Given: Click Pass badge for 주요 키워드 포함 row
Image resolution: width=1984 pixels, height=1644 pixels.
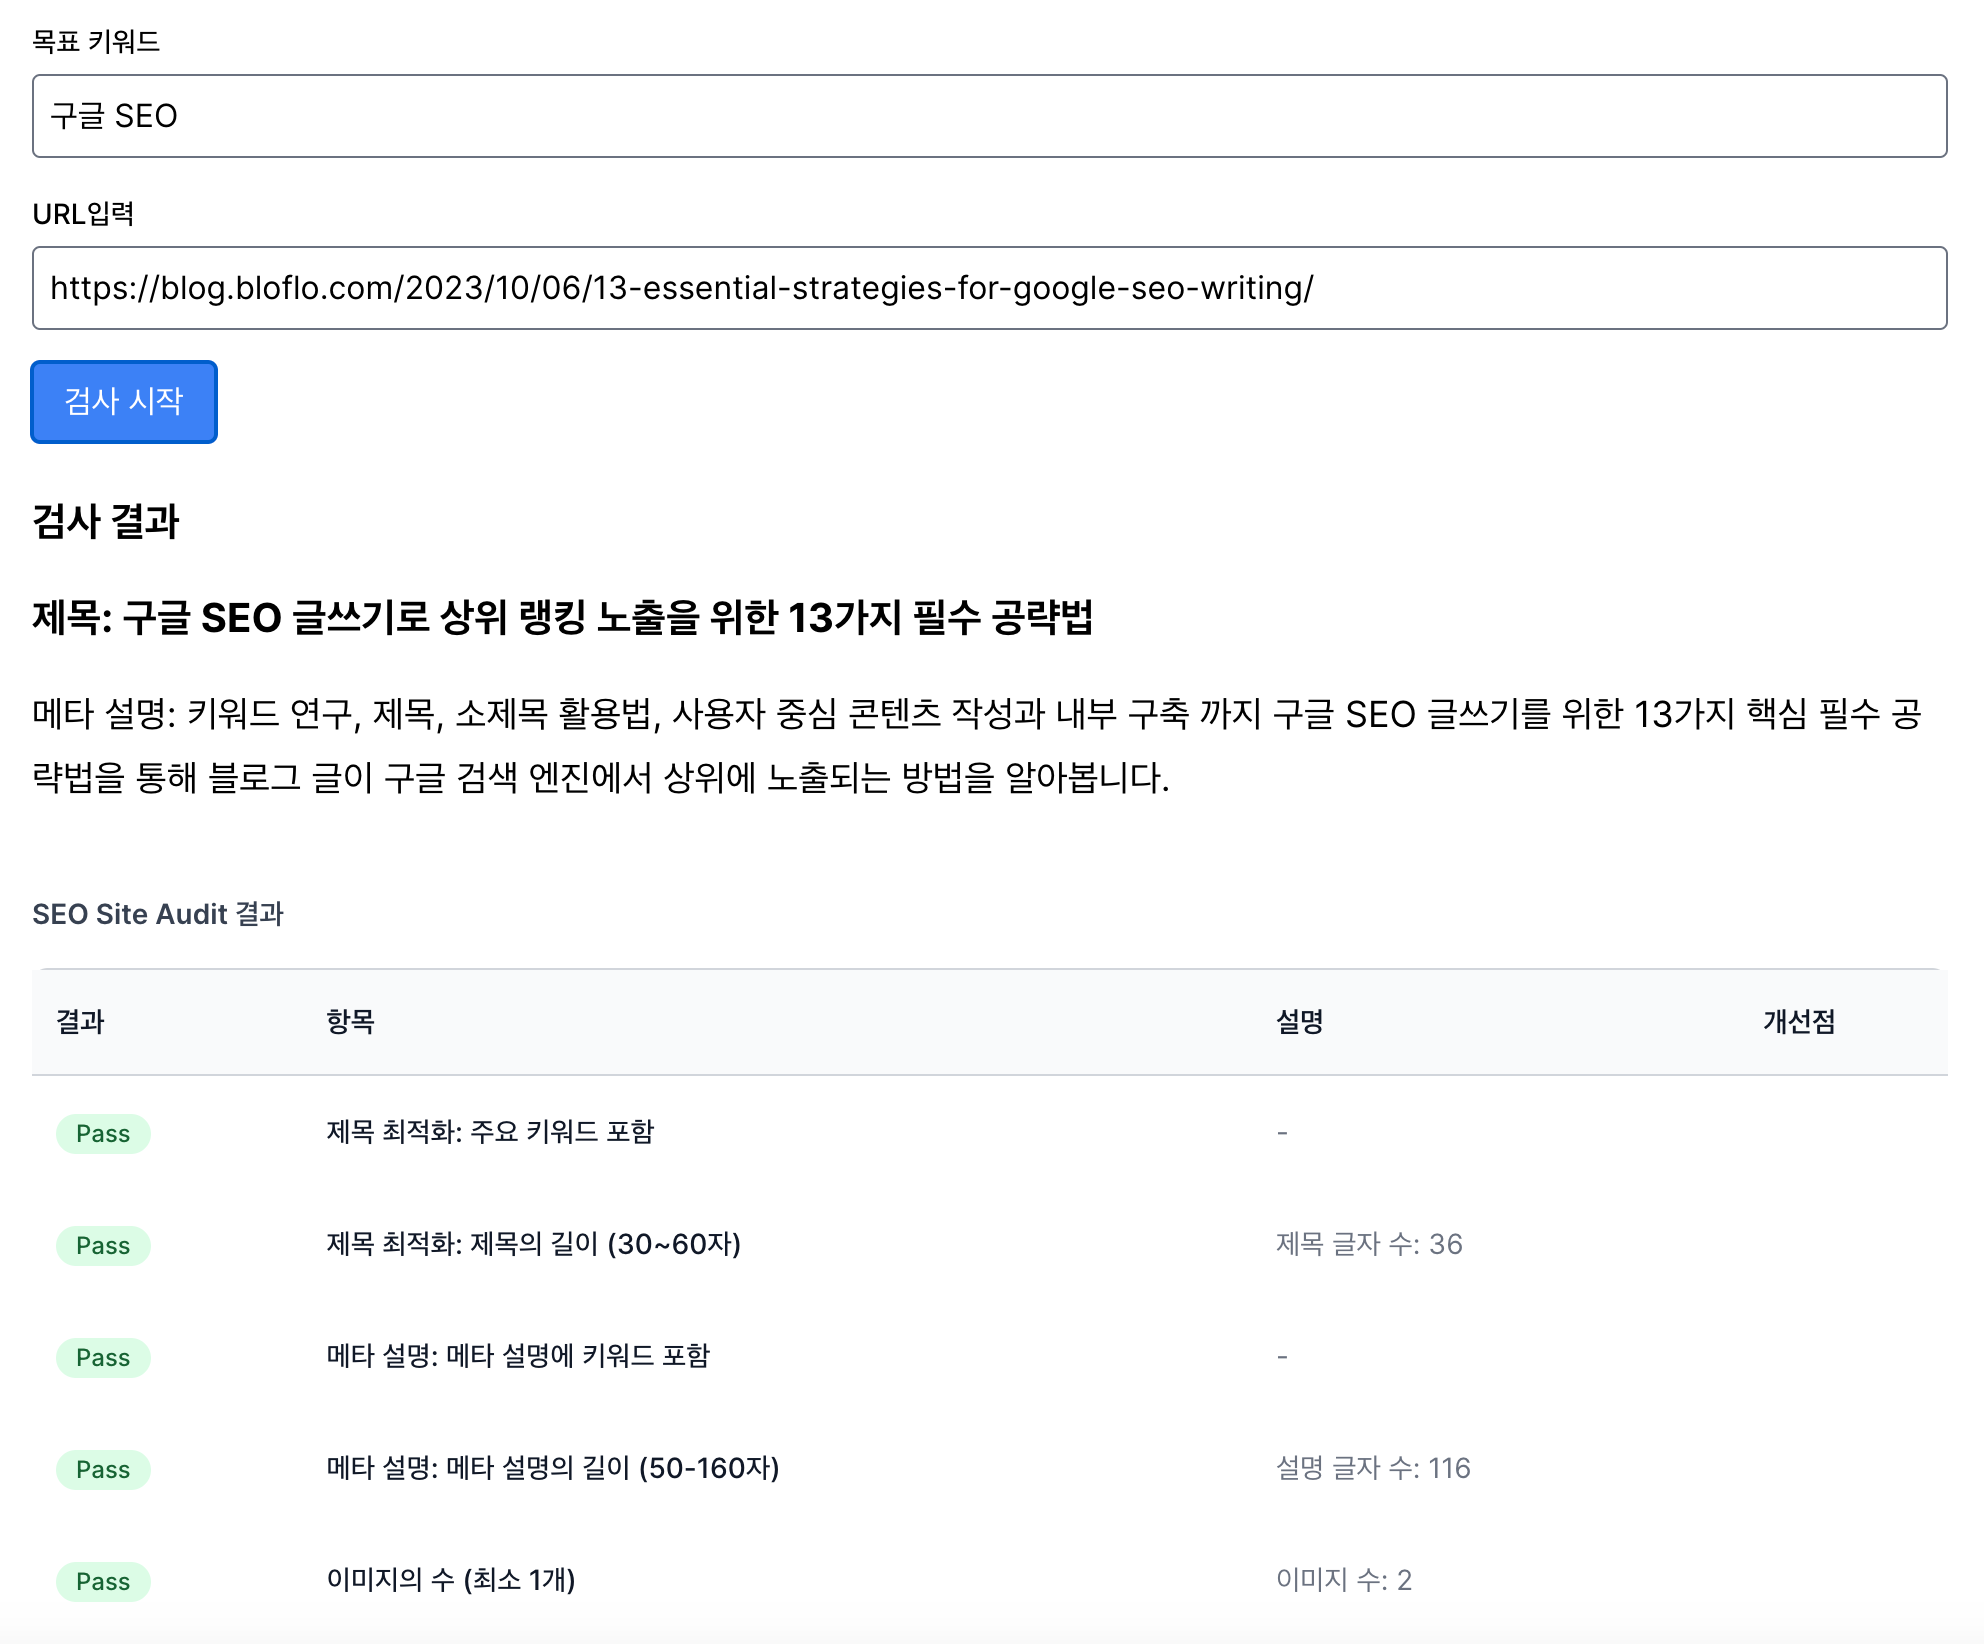Looking at the screenshot, I should pyautogui.click(x=103, y=1134).
